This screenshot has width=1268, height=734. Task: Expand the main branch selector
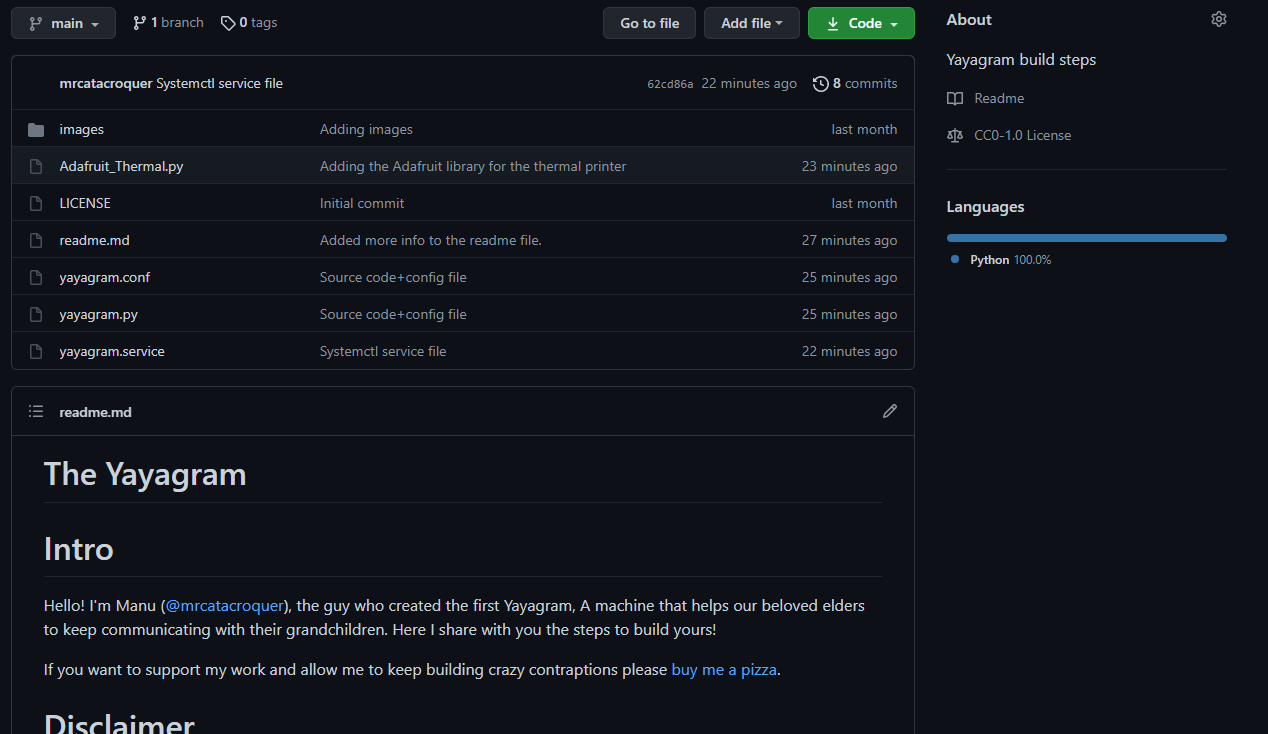[63, 21]
